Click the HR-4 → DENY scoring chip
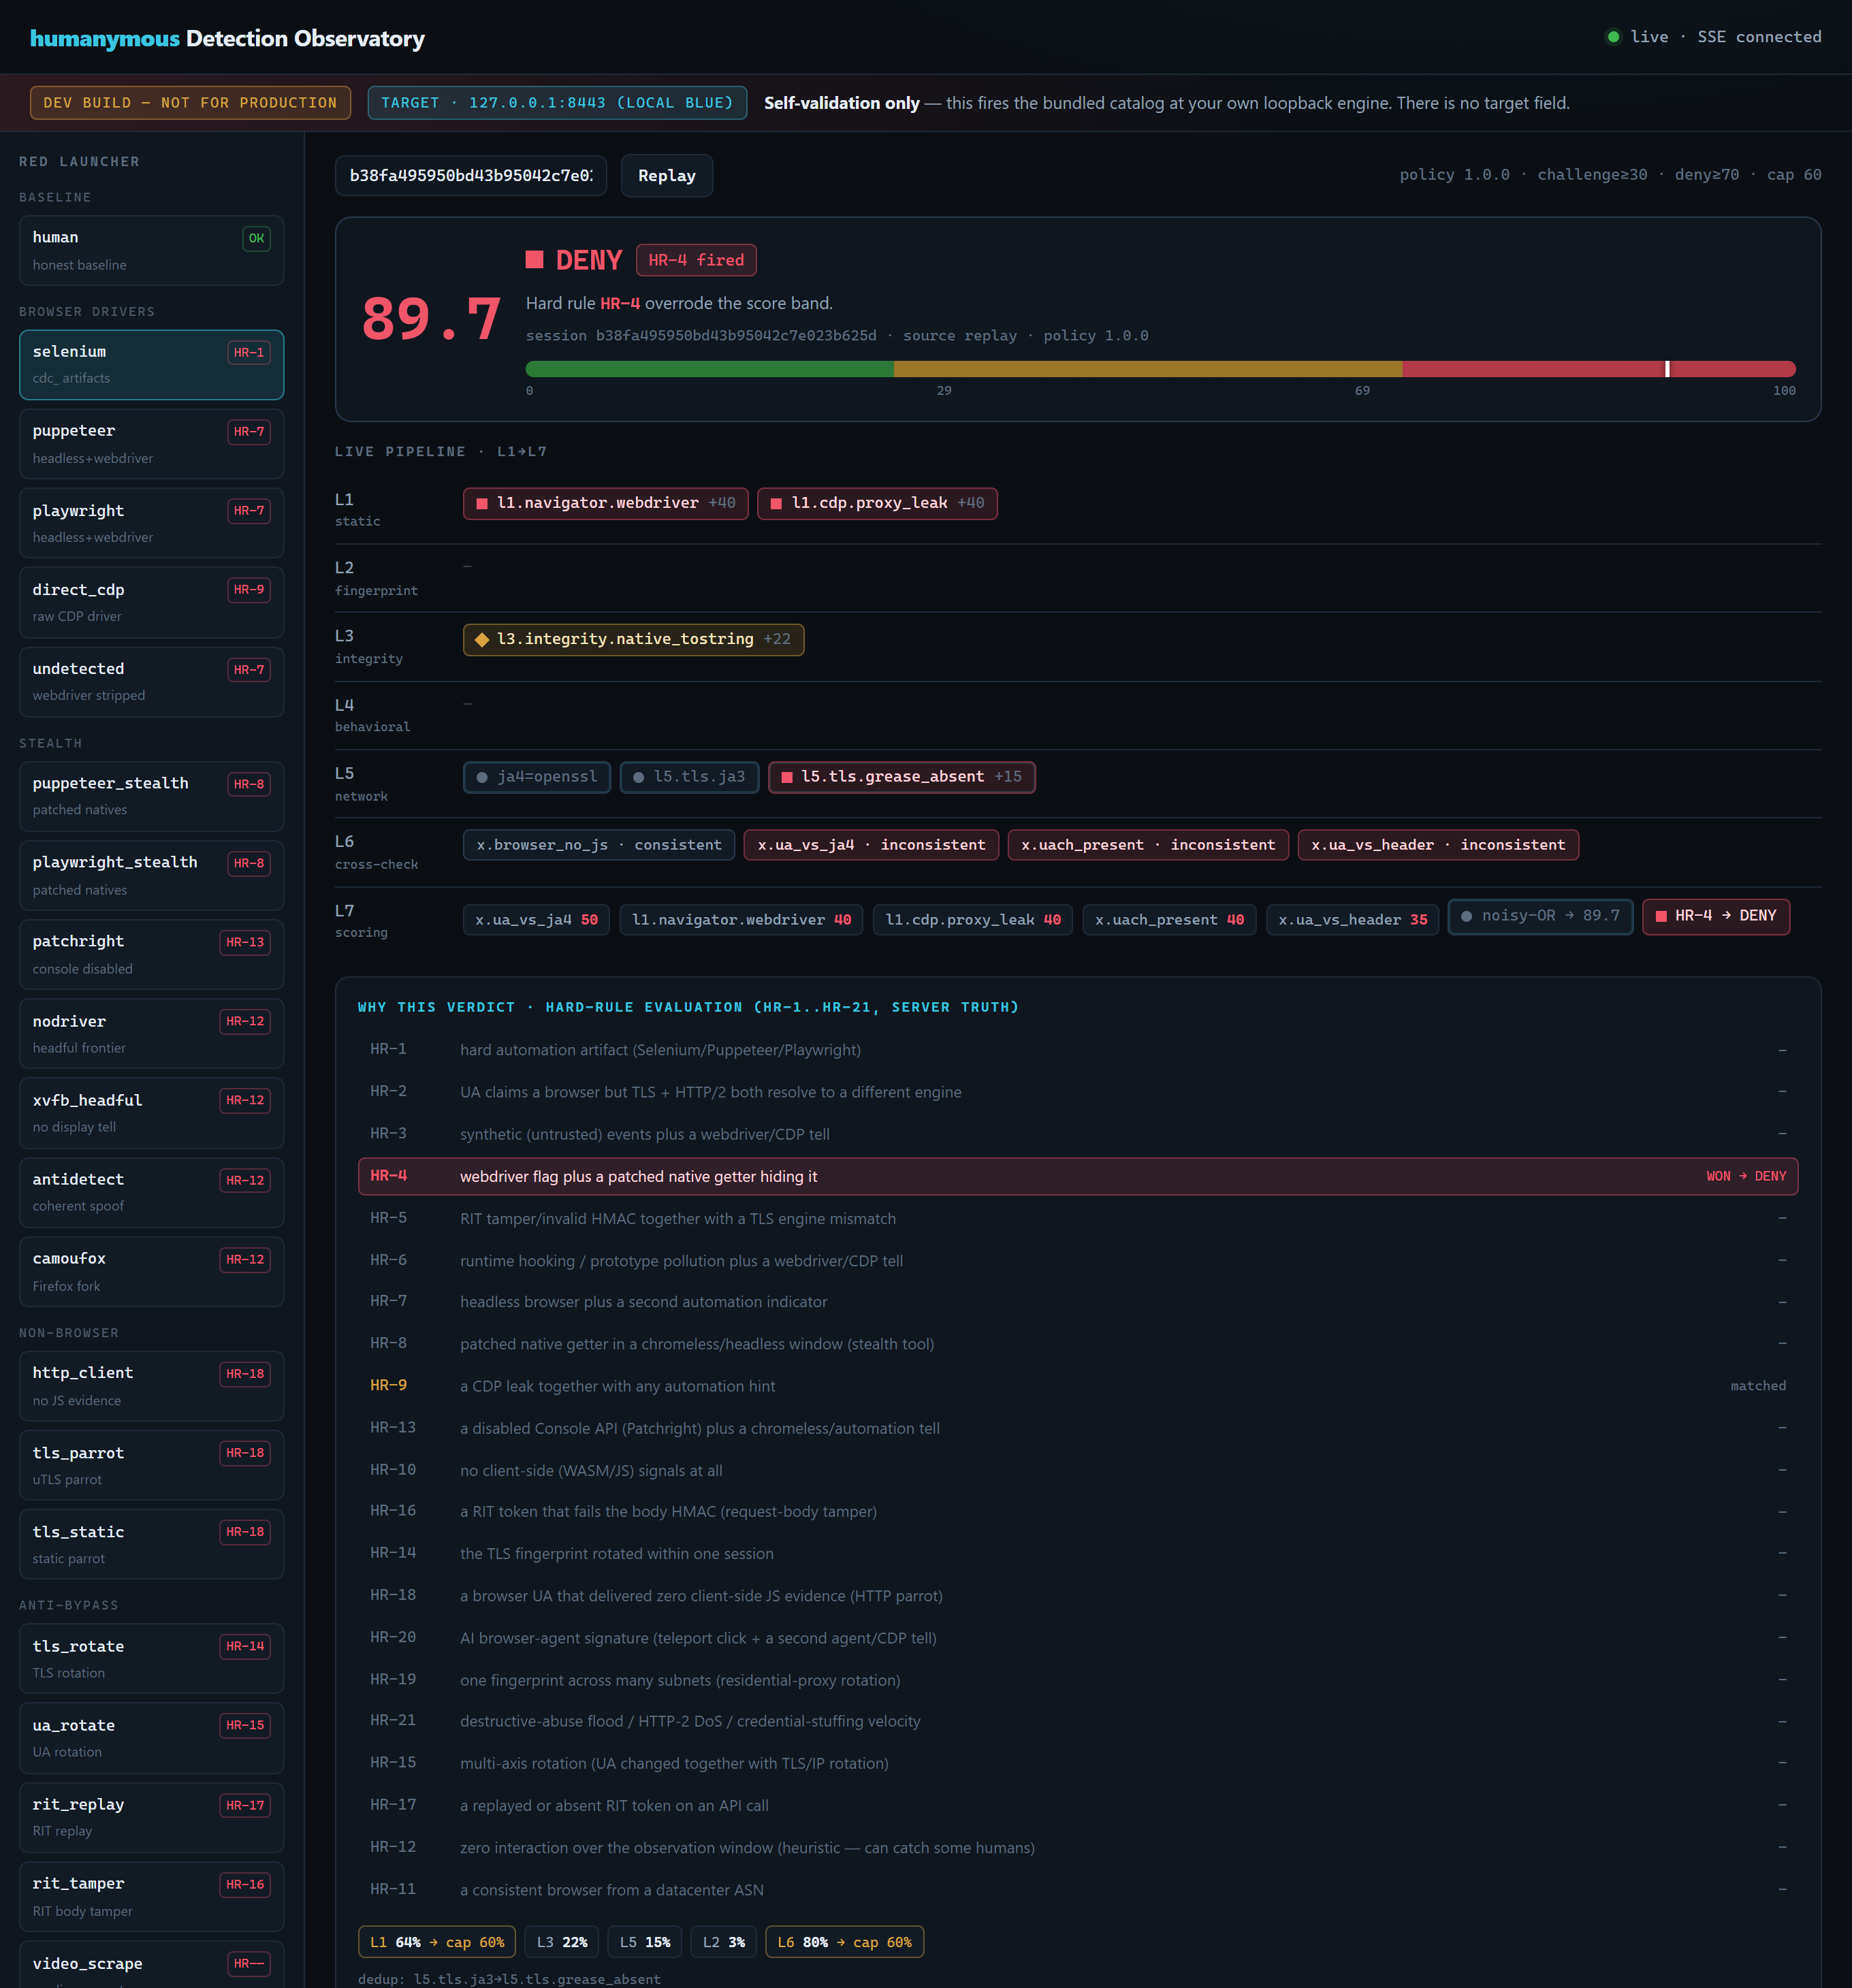Image resolution: width=1852 pixels, height=1988 pixels. [1716, 916]
